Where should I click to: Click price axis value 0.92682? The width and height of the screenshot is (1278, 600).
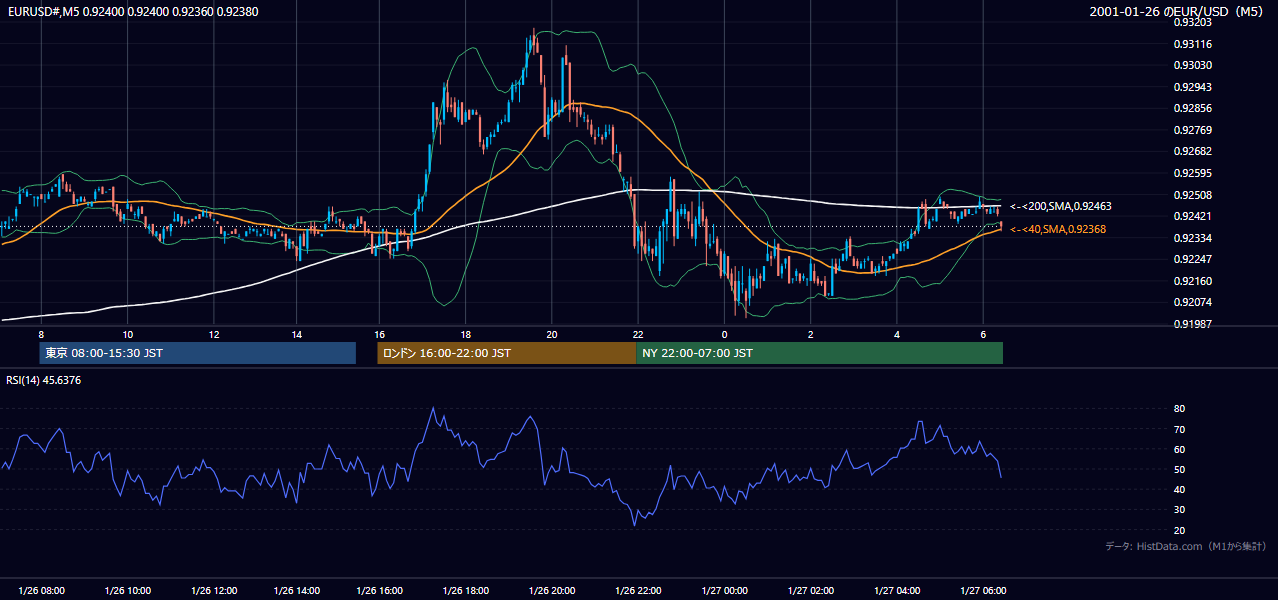(1193, 151)
